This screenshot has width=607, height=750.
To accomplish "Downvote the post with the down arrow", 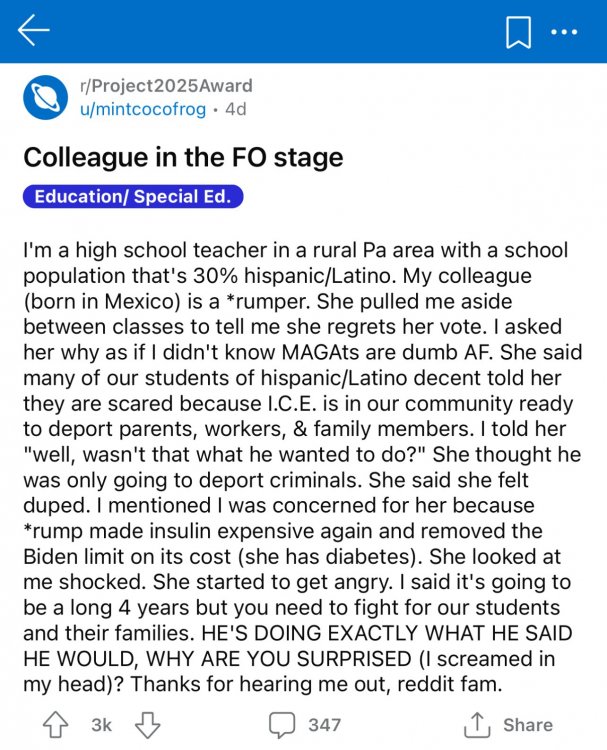I will (x=147, y=724).
